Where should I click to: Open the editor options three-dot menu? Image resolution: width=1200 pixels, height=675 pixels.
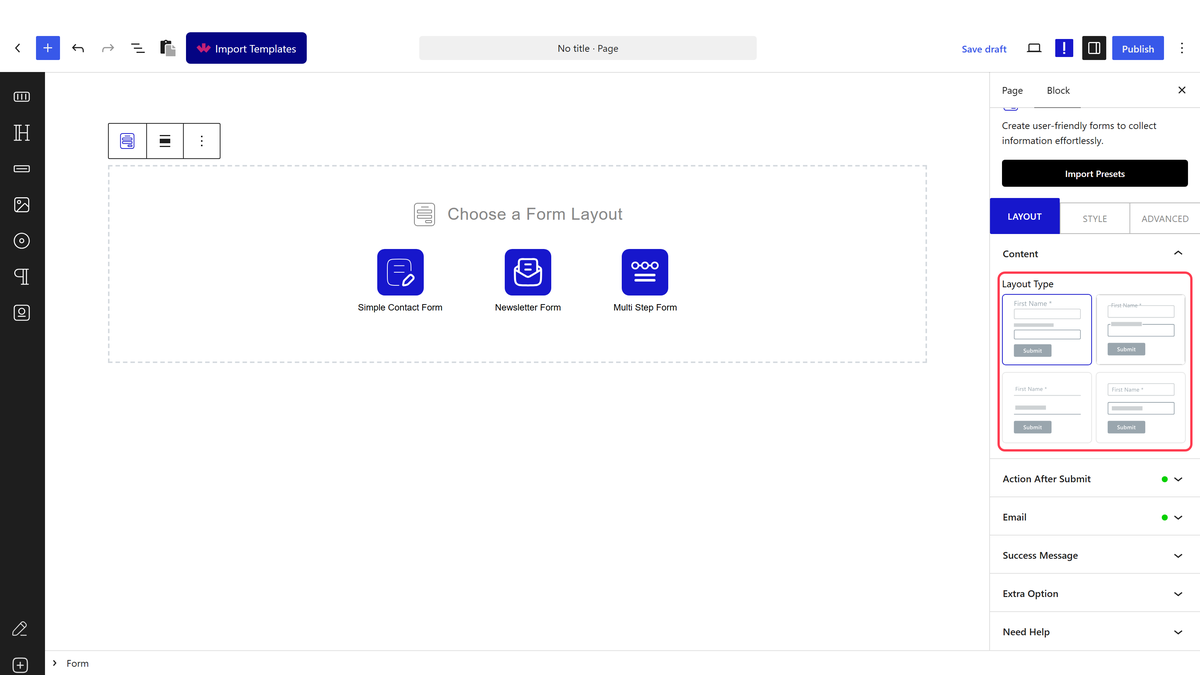point(1182,48)
